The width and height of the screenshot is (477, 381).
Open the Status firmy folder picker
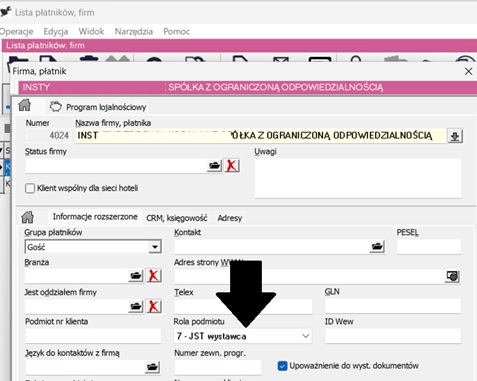coord(214,166)
